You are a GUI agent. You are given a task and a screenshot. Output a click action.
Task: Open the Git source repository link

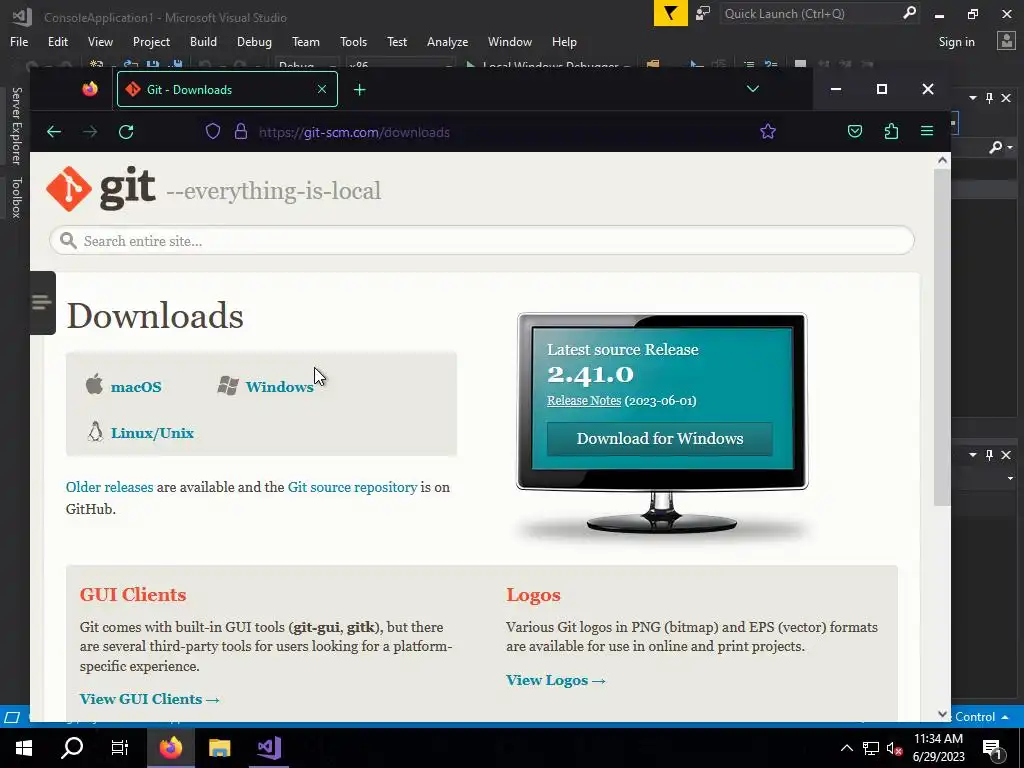(352, 487)
